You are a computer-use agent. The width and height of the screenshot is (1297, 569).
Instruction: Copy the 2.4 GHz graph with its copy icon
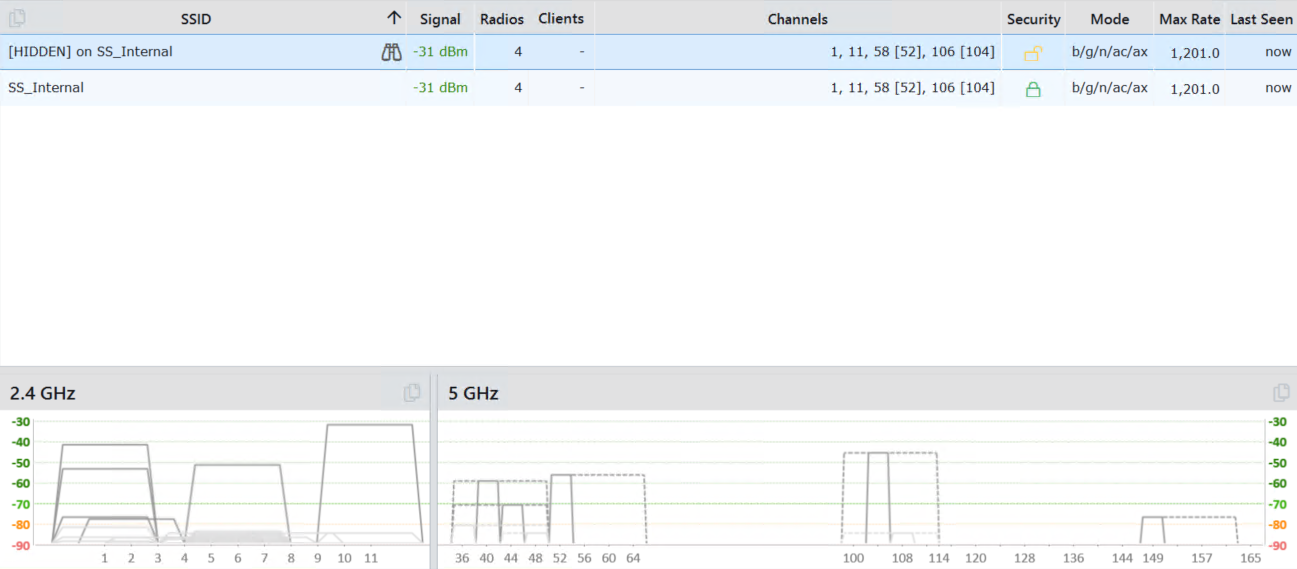(412, 393)
